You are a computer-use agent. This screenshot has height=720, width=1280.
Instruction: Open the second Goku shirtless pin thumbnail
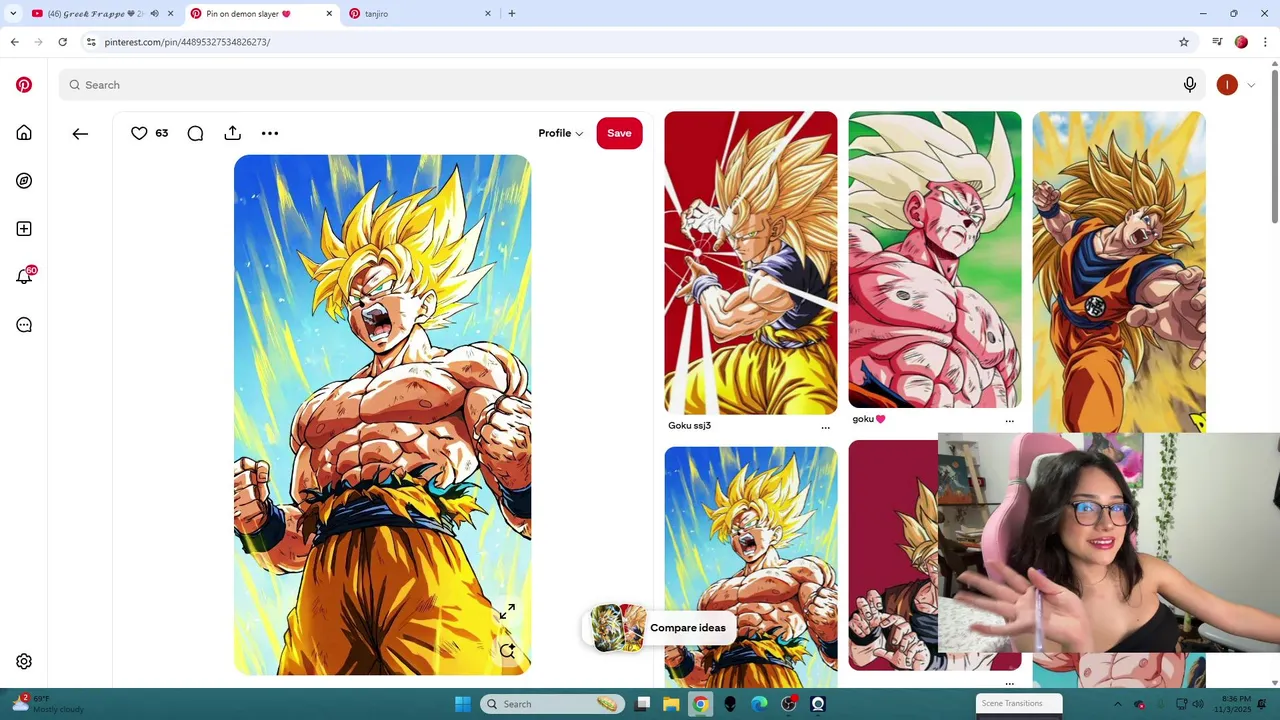(x=751, y=566)
